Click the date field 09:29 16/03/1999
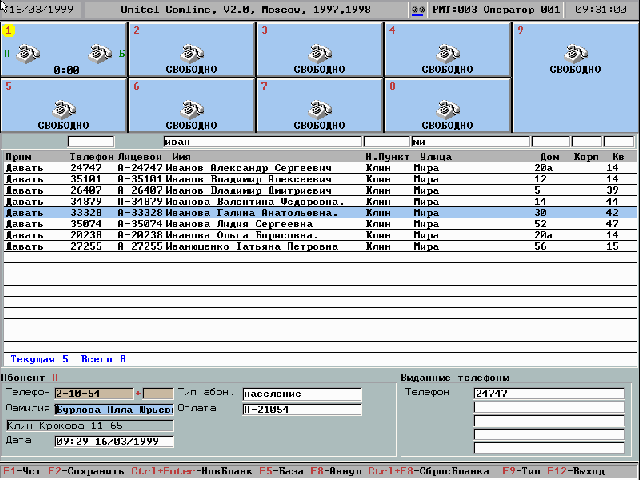This screenshot has width=640, height=480. [114, 442]
